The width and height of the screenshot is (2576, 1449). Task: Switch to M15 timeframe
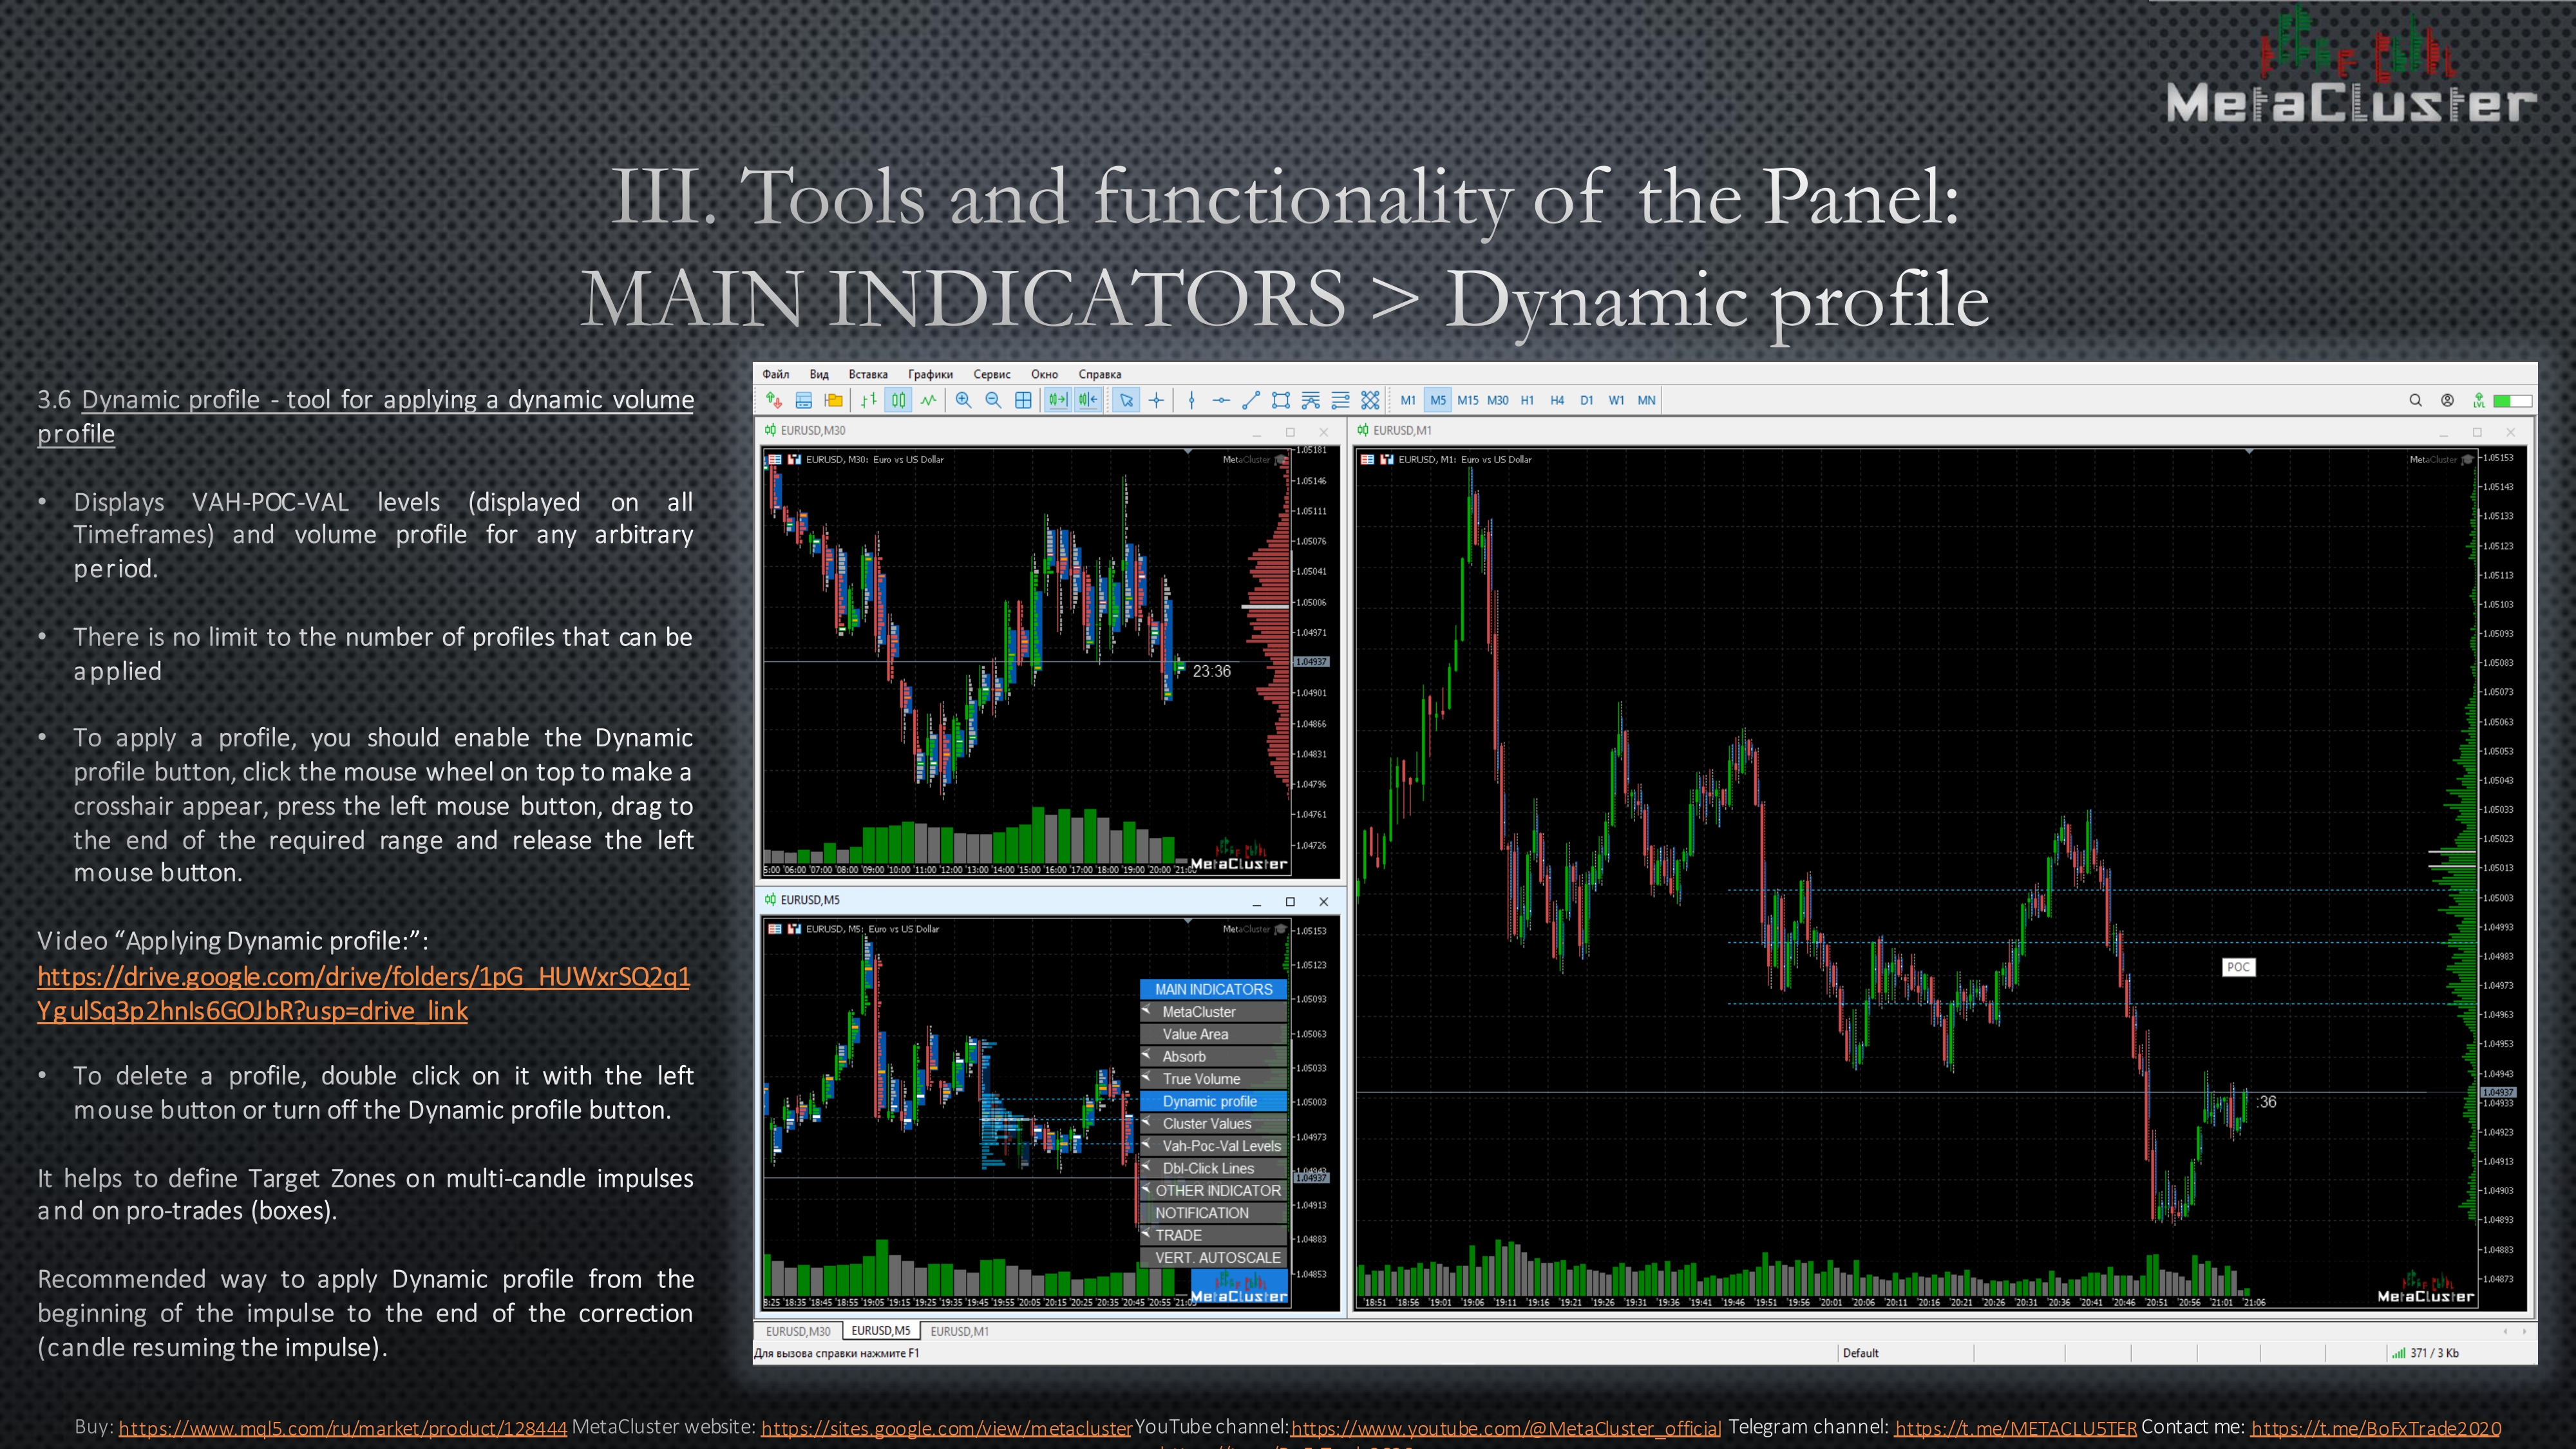[x=1468, y=400]
